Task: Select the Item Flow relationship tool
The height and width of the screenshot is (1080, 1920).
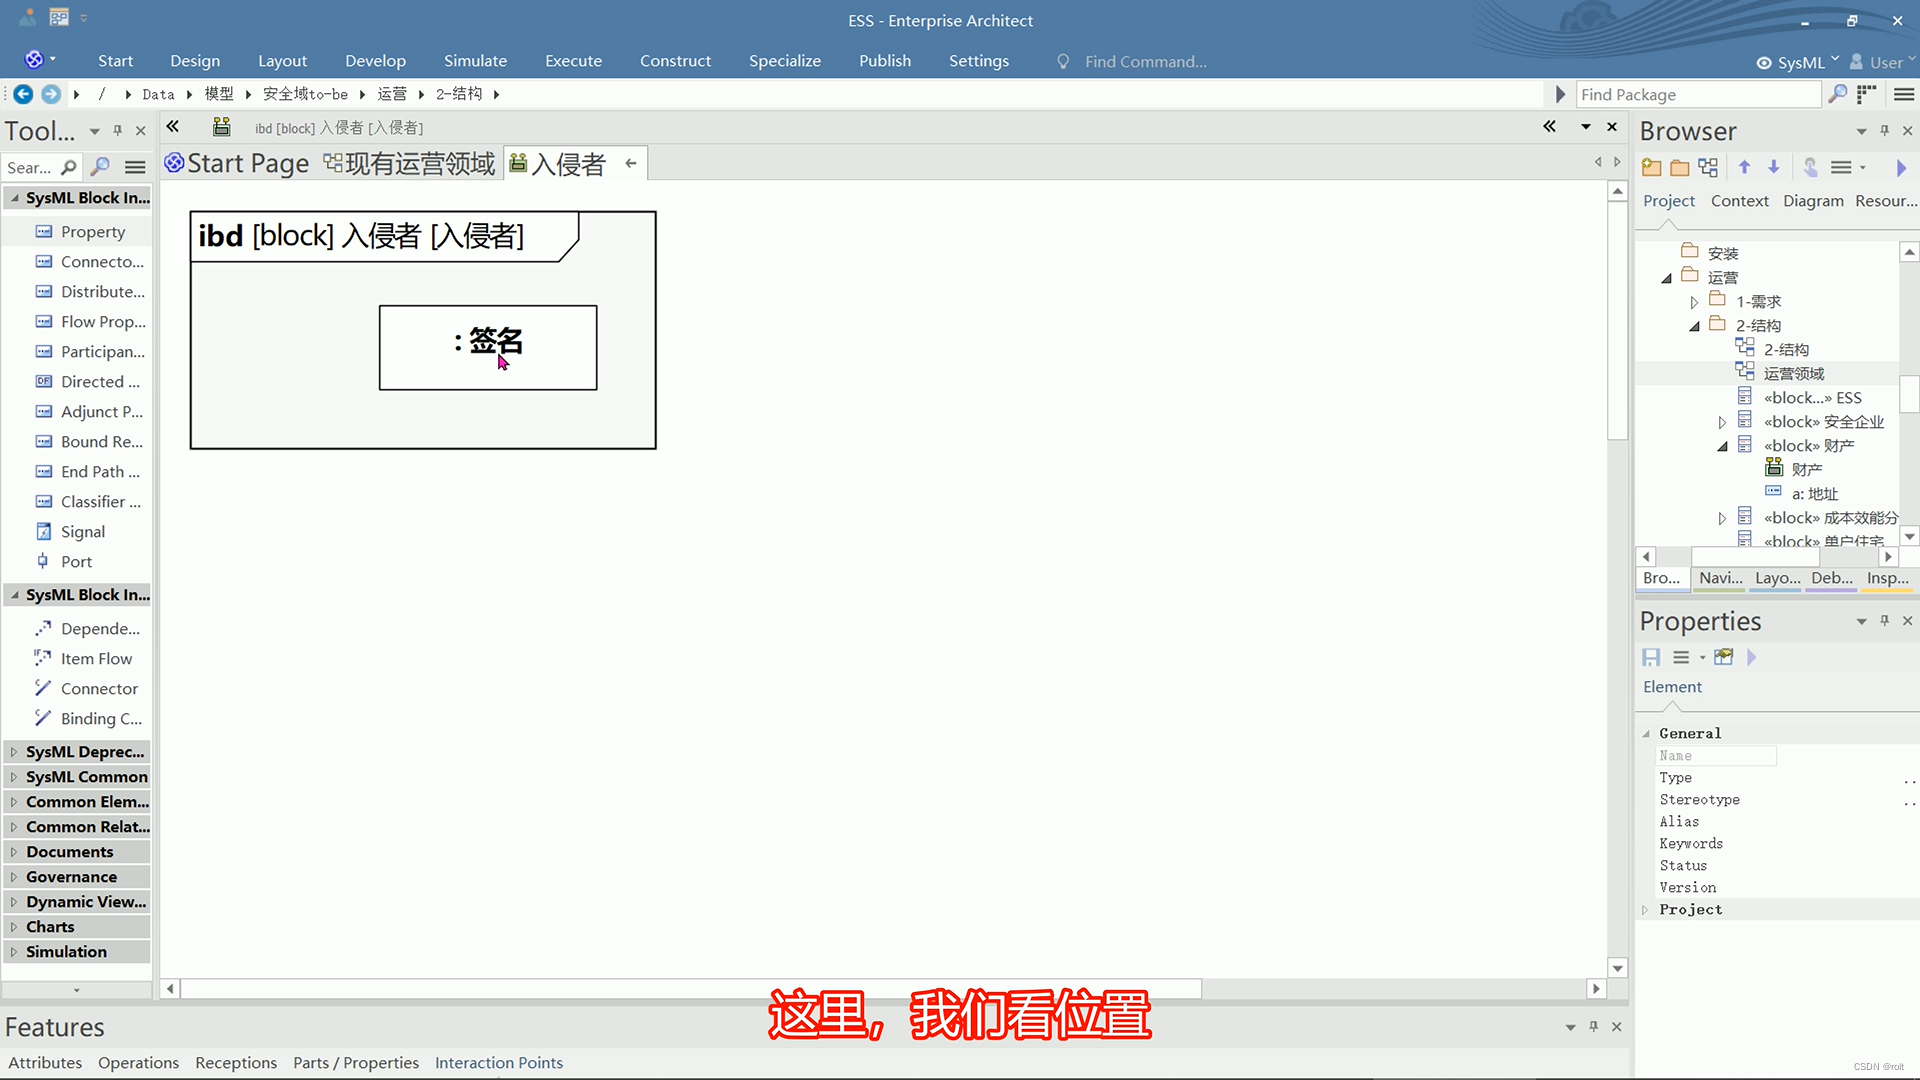Action: point(96,659)
